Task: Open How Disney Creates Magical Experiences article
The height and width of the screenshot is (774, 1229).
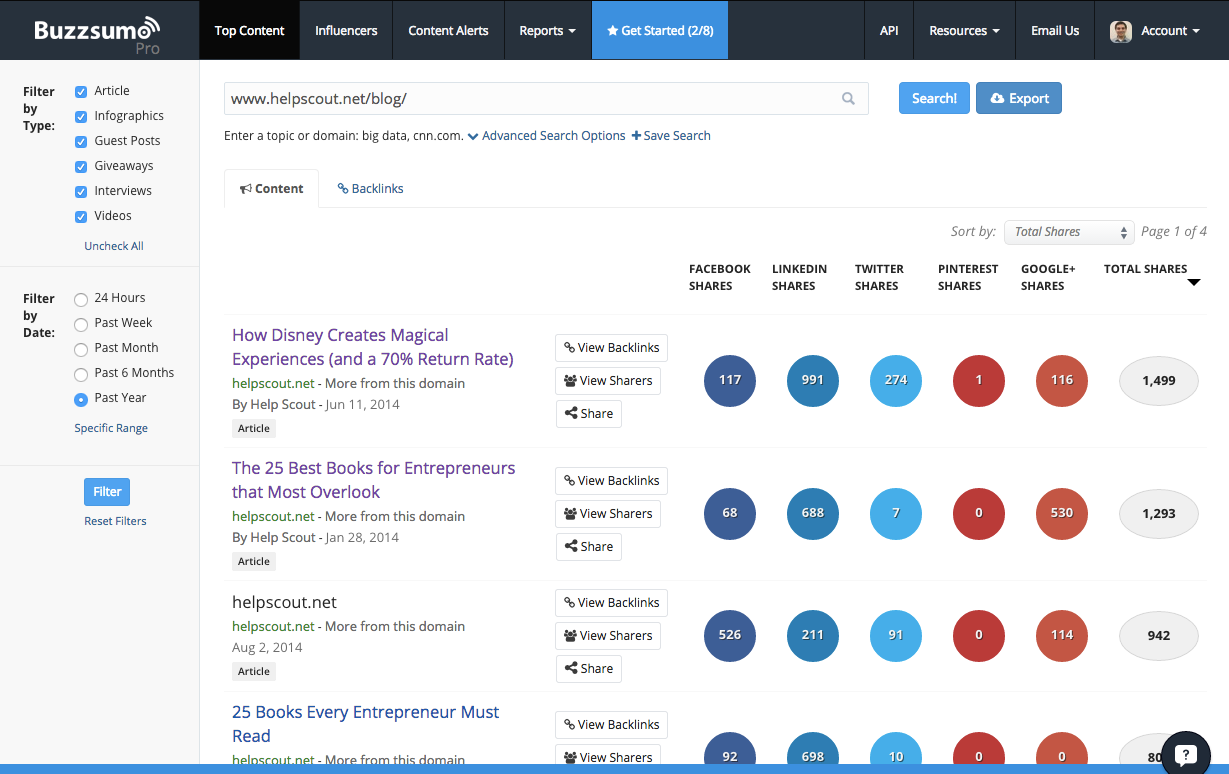Action: (x=373, y=347)
